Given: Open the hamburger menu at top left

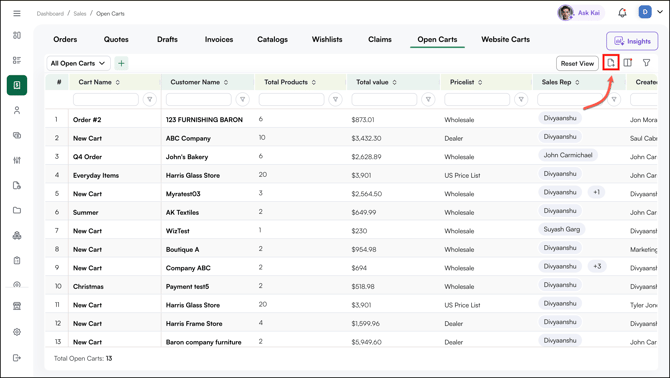Looking at the screenshot, I should pyautogui.click(x=17, y=13).
